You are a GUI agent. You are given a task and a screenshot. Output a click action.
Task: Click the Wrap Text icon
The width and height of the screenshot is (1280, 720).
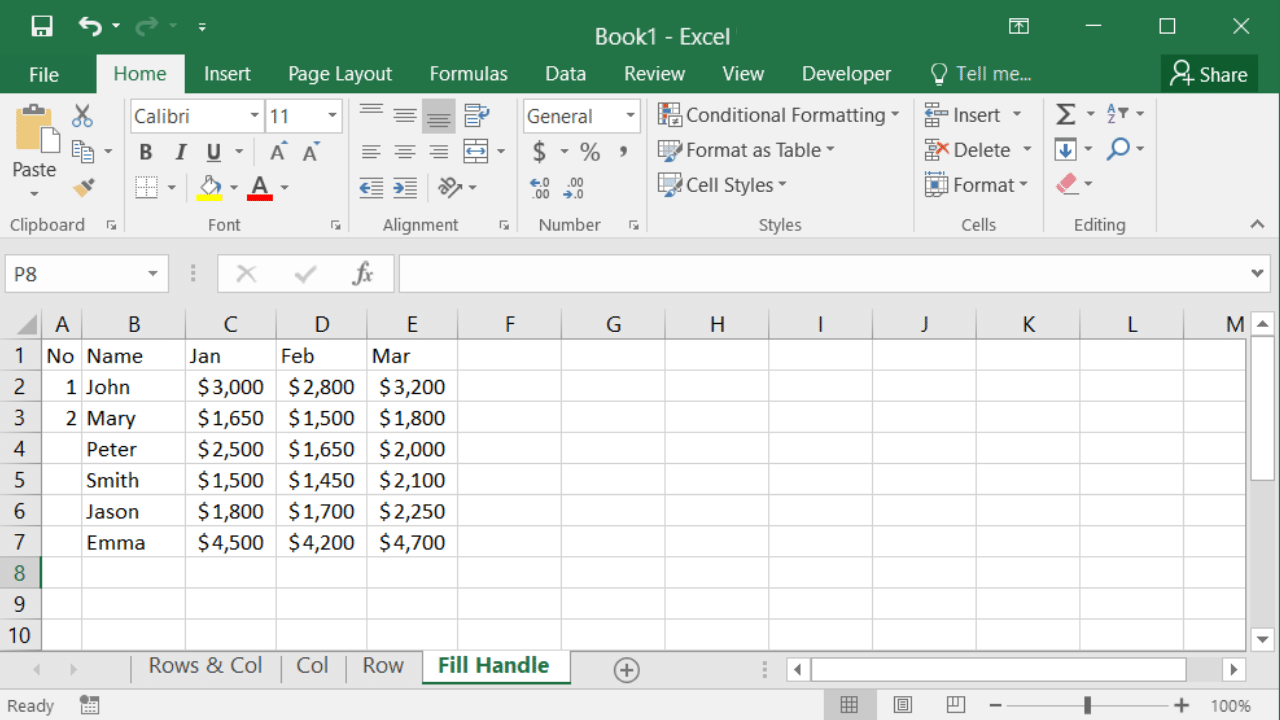tap(477, 116)
